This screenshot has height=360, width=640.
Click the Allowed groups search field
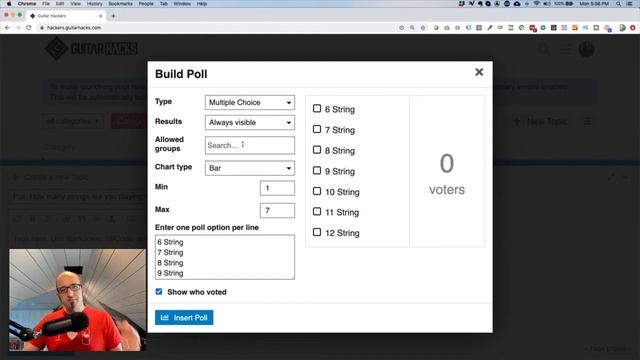tap(250, 145)
